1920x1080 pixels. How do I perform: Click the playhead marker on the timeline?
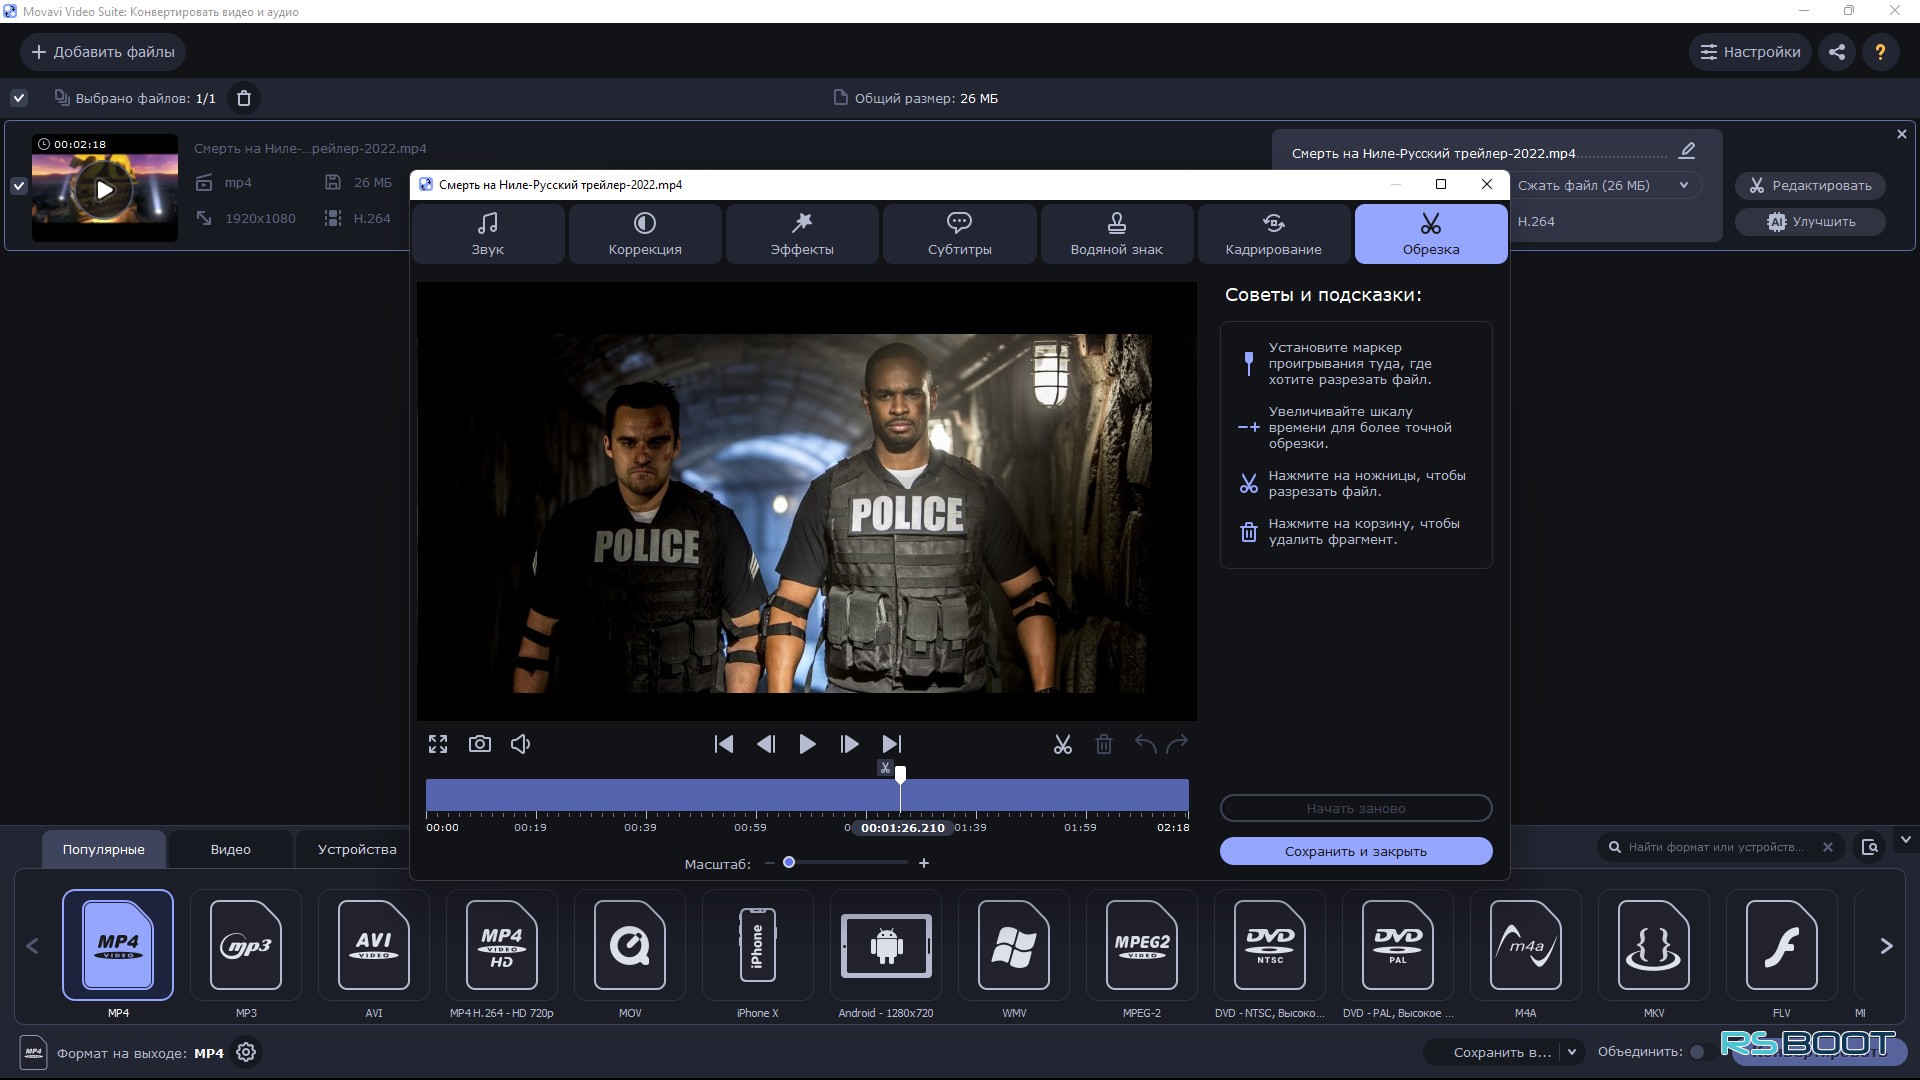pos(901,774)
